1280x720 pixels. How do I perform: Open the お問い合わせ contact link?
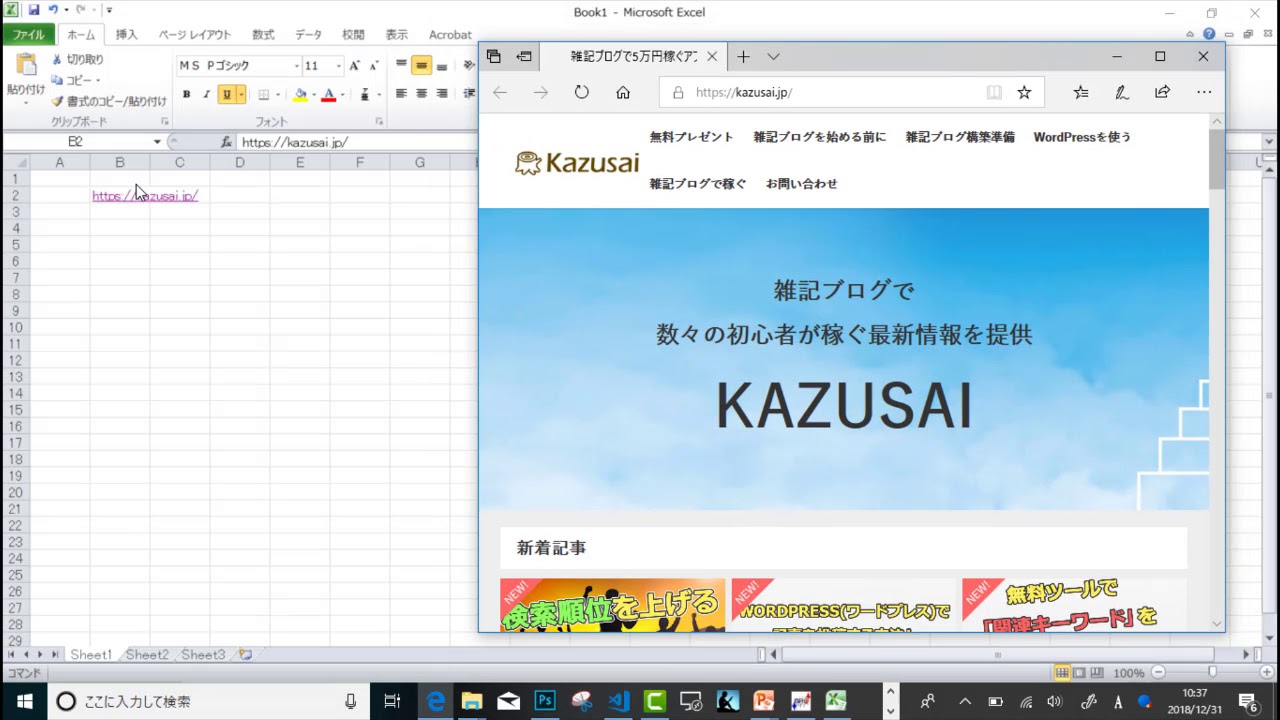(x=801, y=184)
